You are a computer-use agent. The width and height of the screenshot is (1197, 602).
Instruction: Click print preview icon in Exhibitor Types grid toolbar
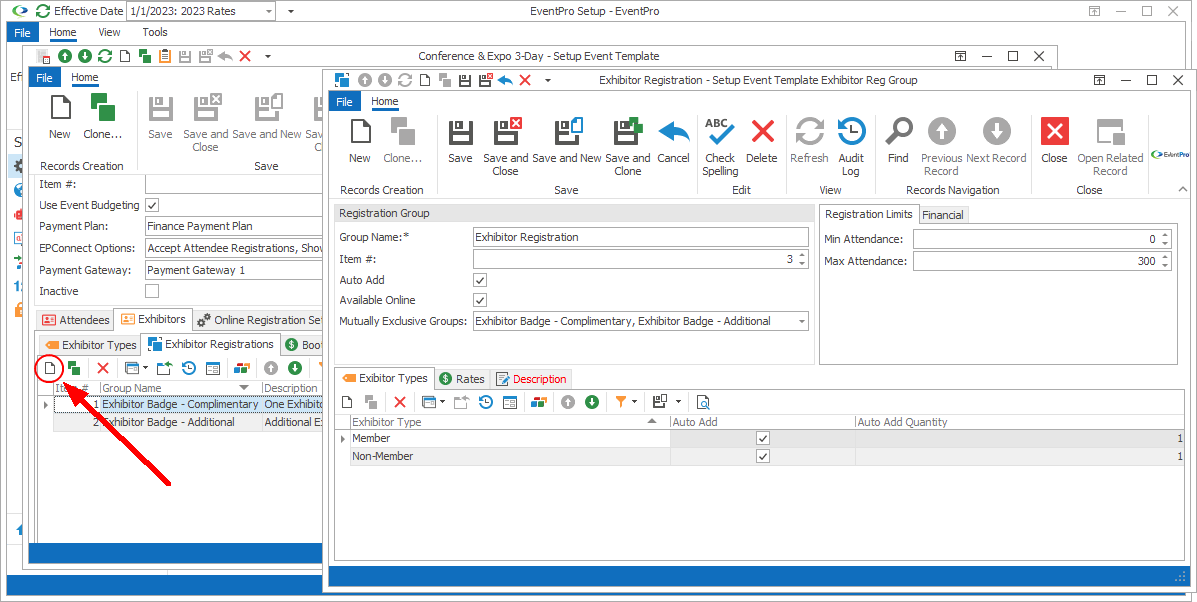[x=703, y=402]
